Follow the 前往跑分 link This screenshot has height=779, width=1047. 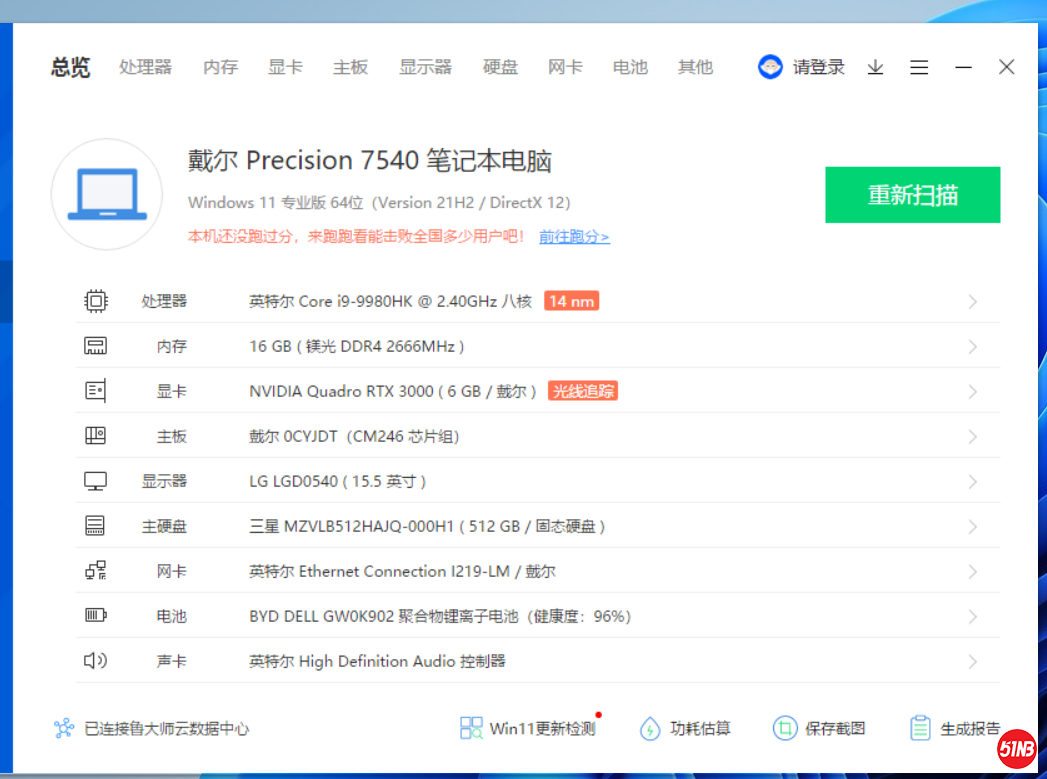tap(574, 237)
